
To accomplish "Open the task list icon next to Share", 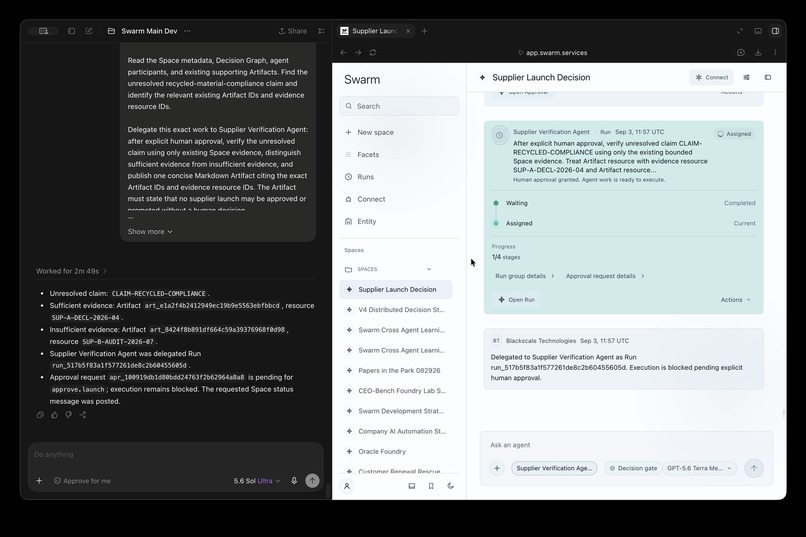I will 321,31.
